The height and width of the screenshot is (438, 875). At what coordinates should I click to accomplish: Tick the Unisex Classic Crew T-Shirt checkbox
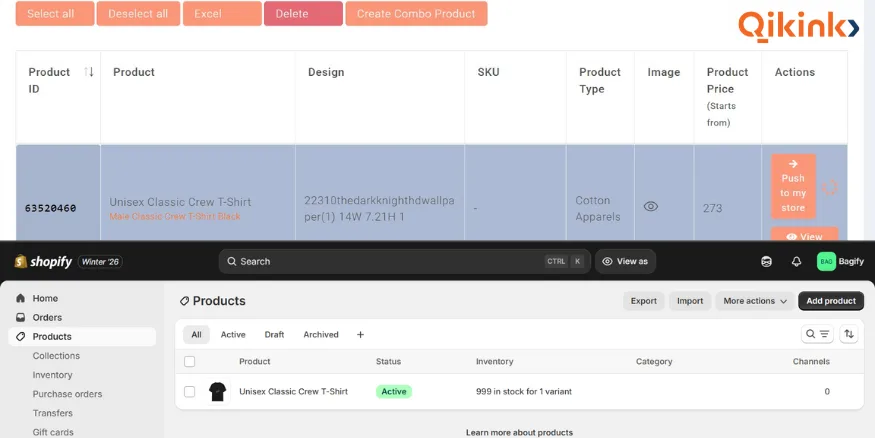[190, 392]
